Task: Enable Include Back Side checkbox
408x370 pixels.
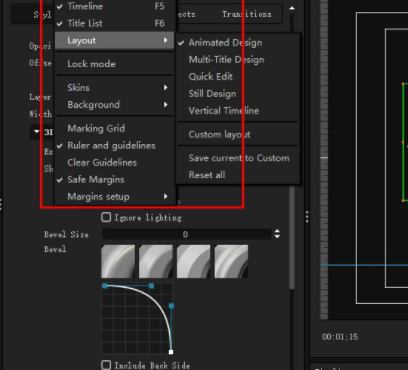Action: (106, 365)
